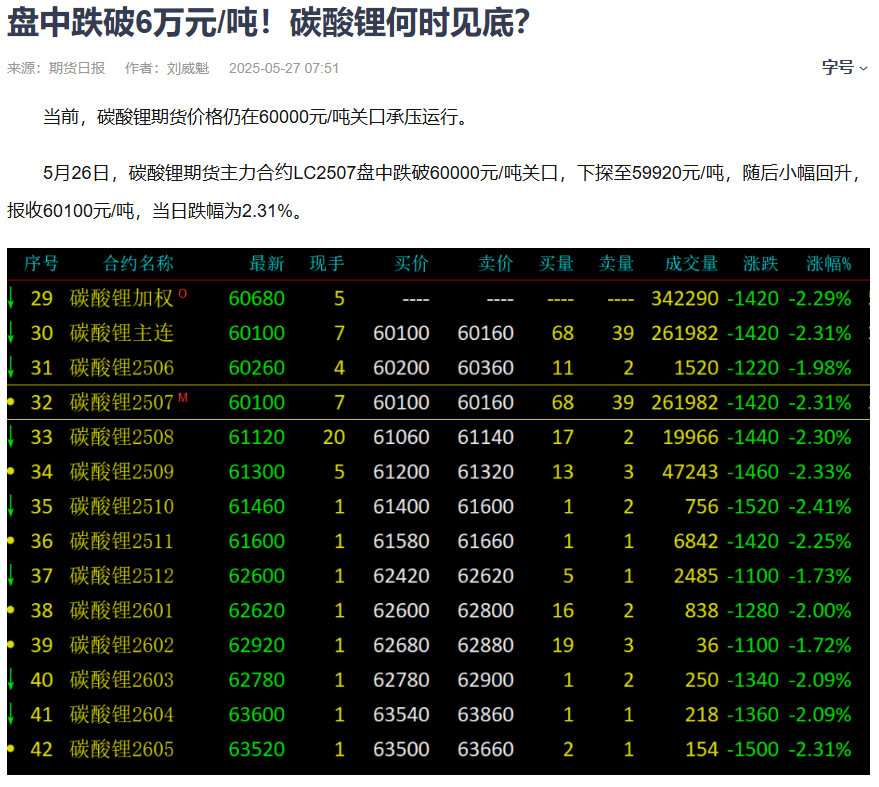Select contract name 碳酸锂2508

[x=121, y=437]
